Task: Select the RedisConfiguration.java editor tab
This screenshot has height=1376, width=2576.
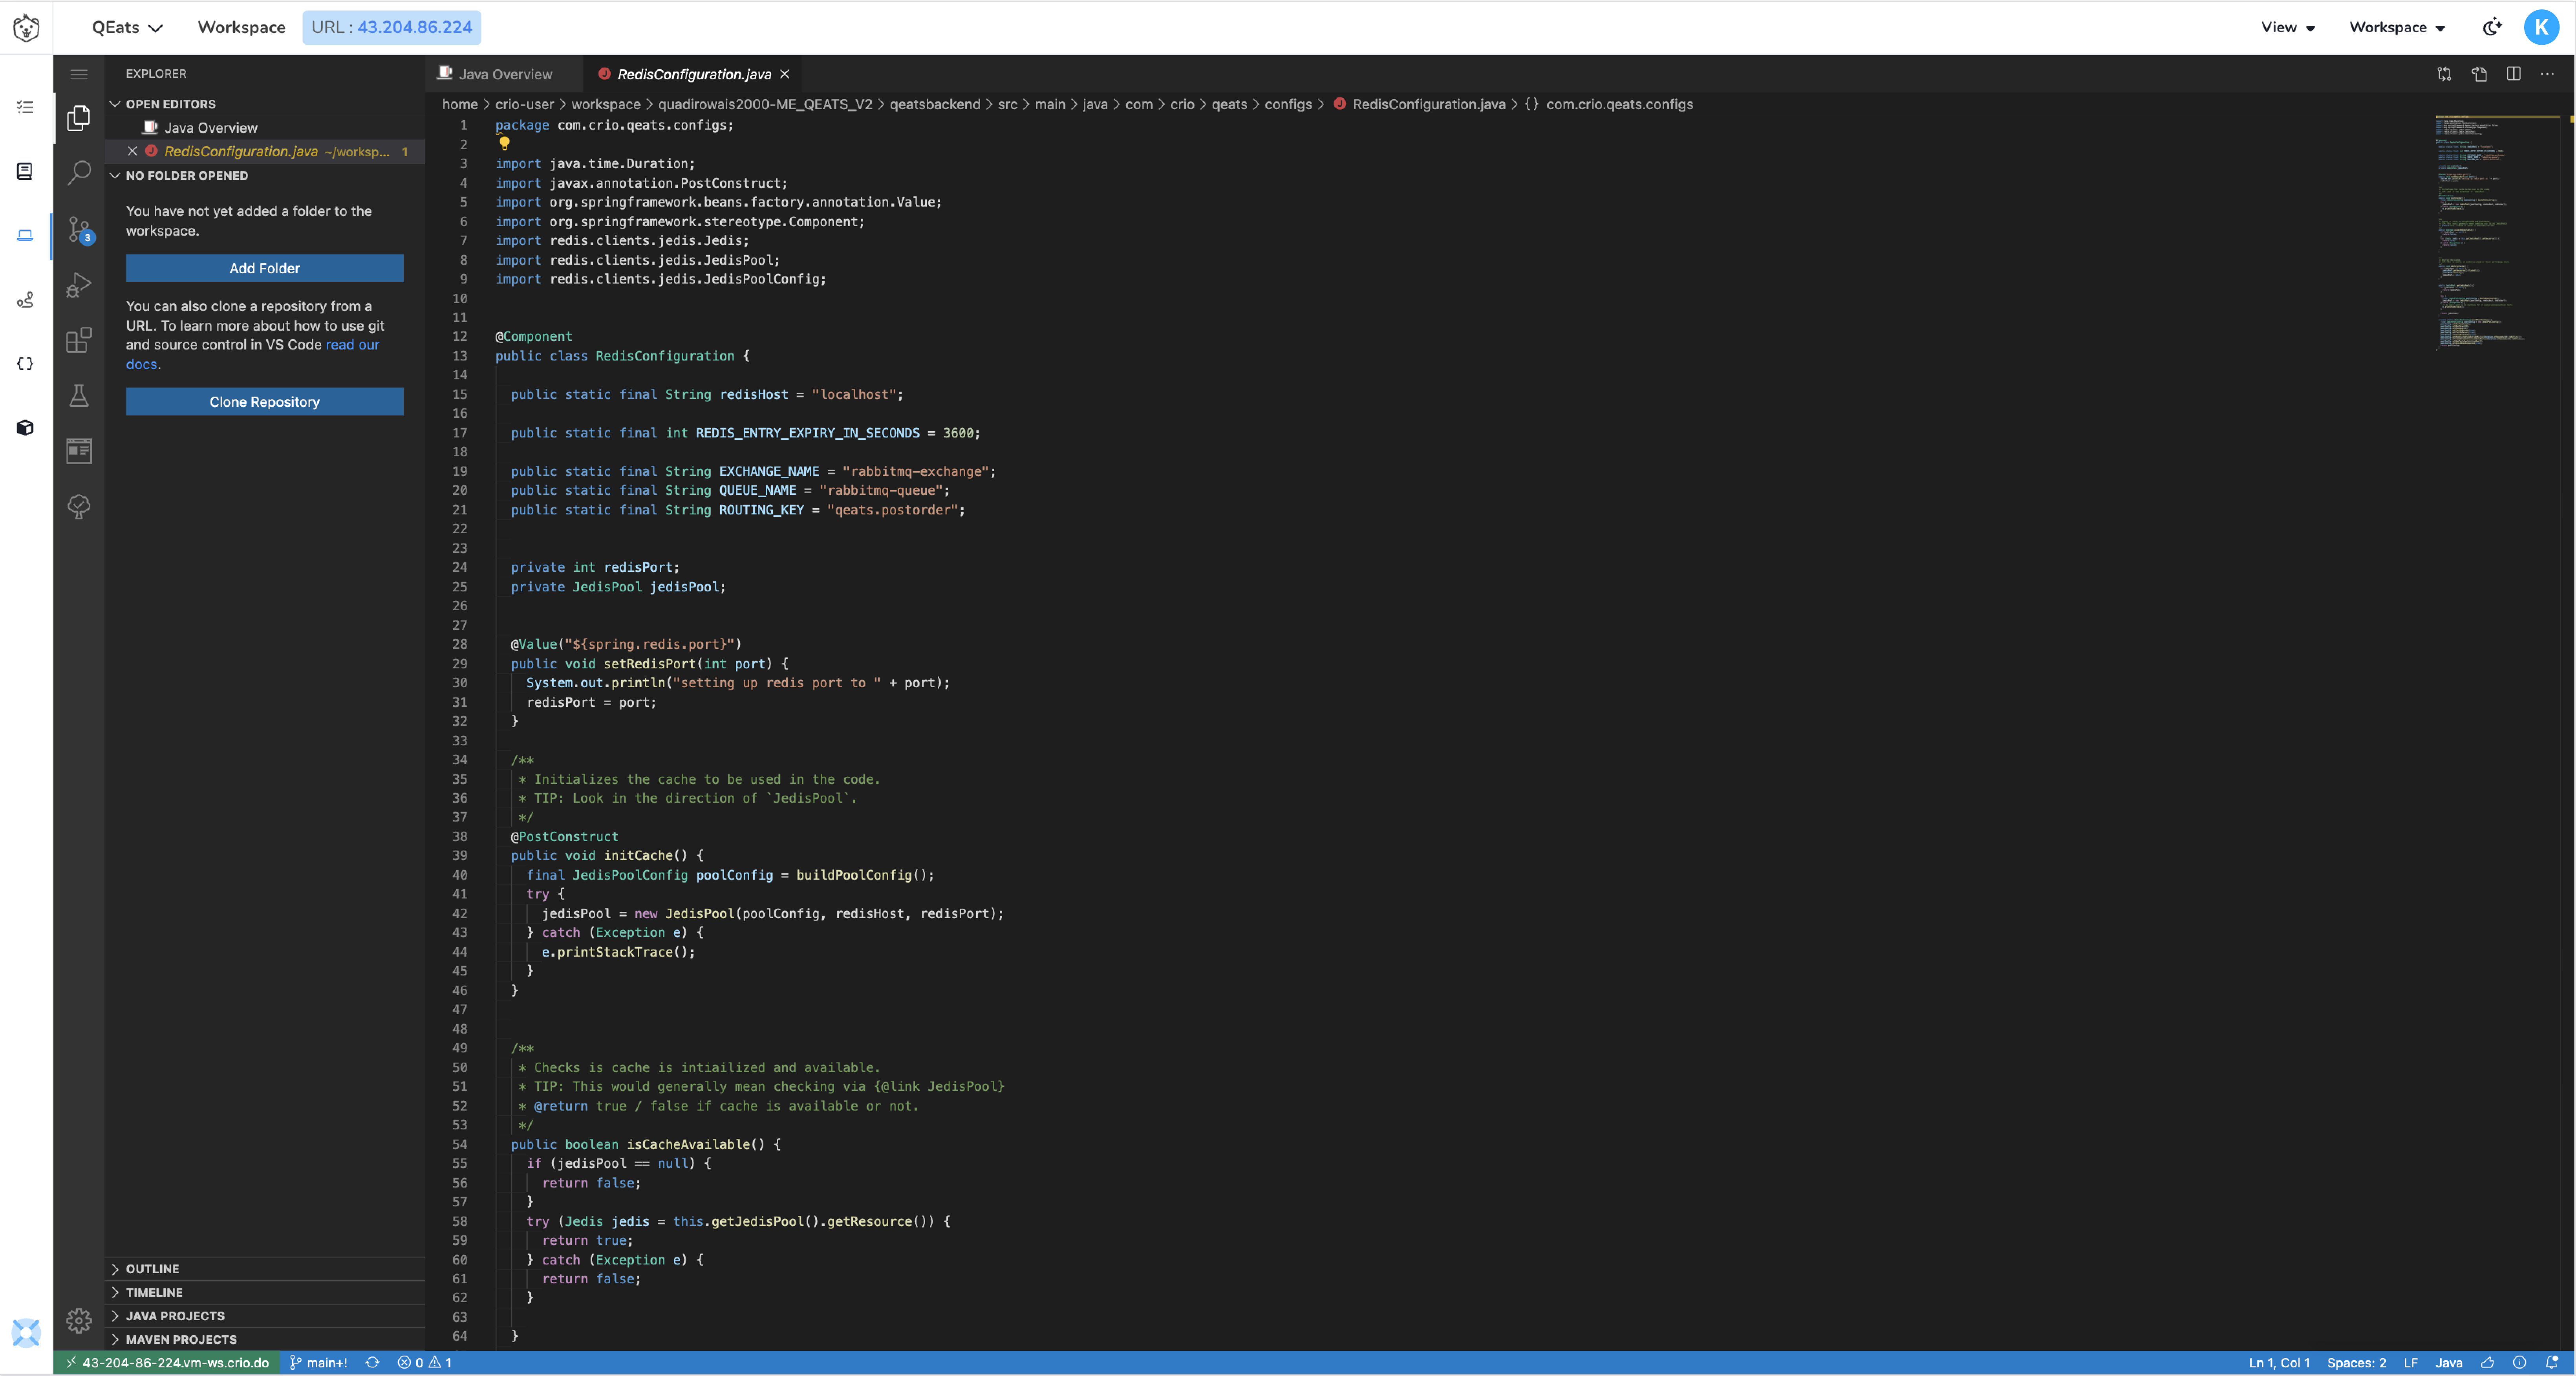Action: 693,74
